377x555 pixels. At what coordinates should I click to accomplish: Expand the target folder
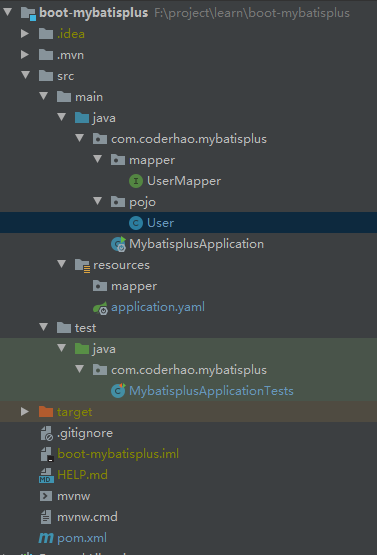coord(25,411)
